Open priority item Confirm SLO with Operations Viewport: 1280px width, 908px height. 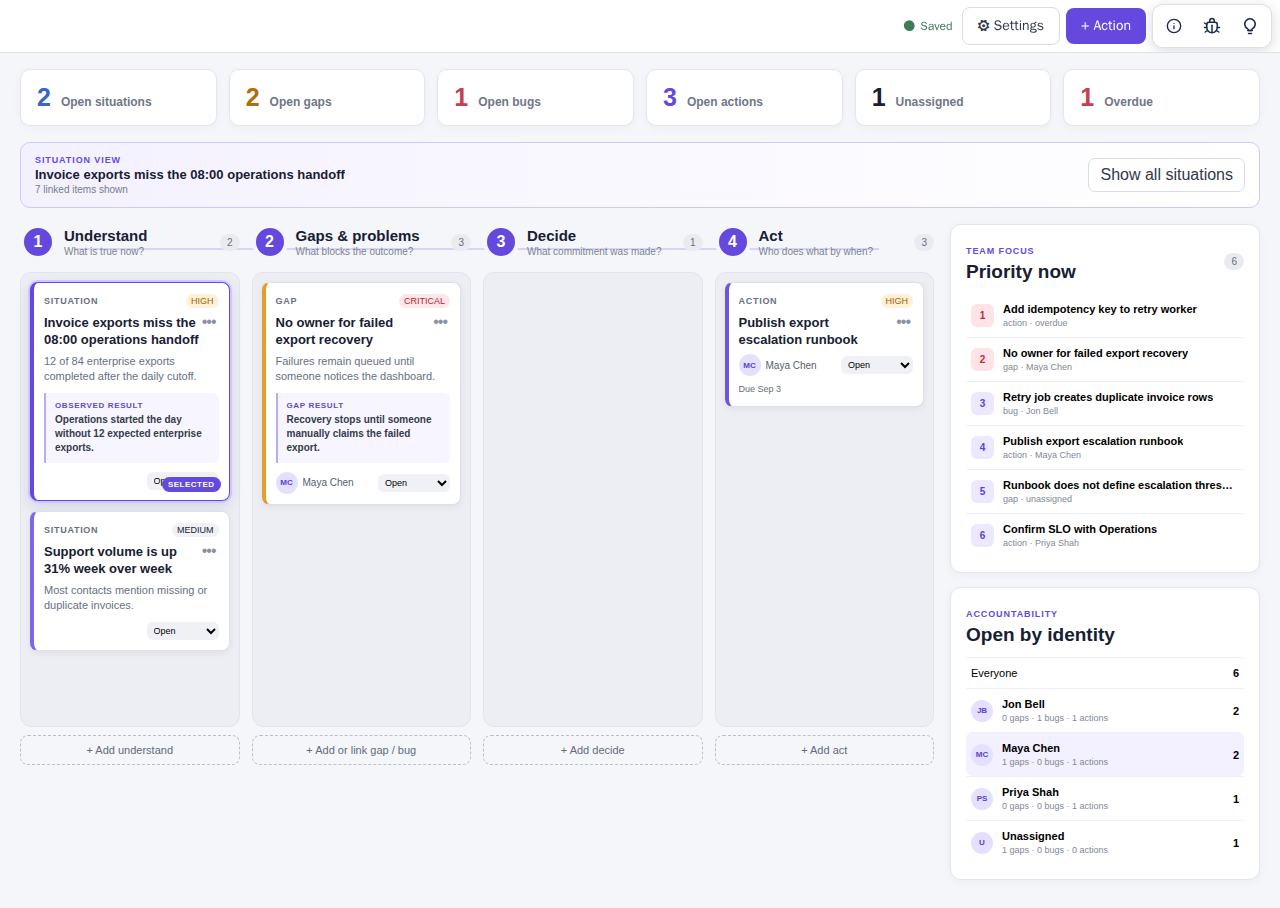1105,536
